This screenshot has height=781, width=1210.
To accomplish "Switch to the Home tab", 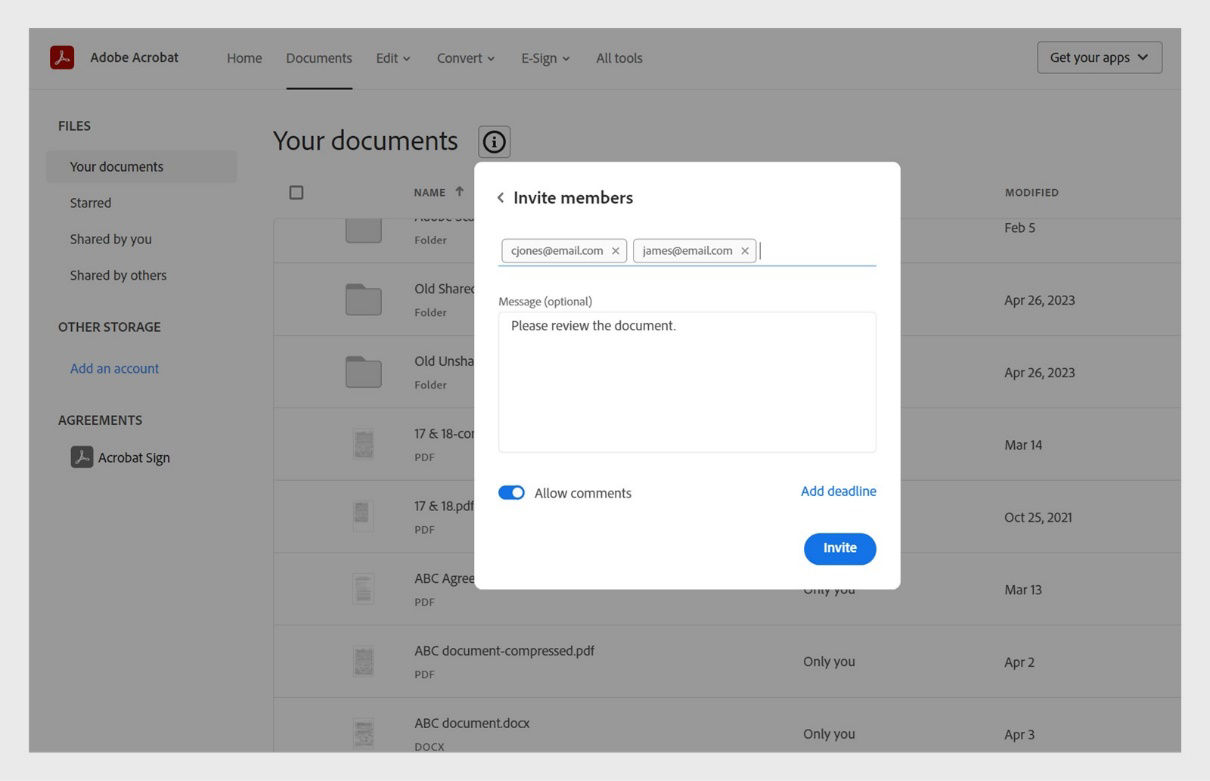I will [x=243, y=58].
